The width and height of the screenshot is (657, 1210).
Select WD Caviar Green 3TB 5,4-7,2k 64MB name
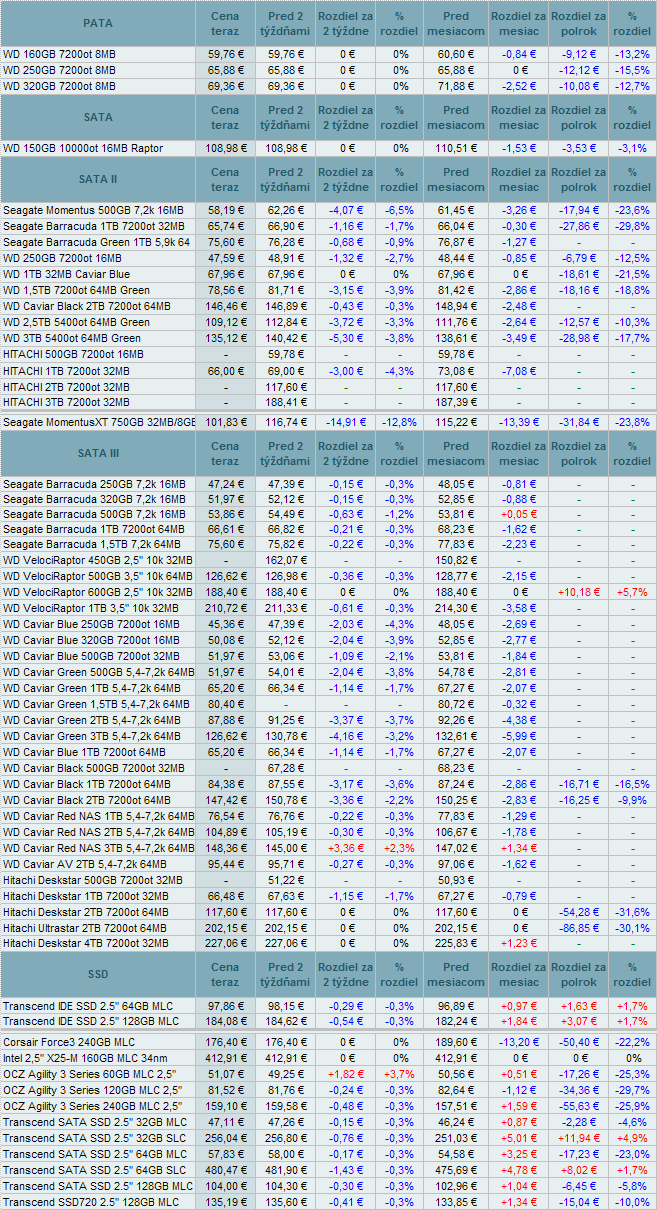point(97,736)
